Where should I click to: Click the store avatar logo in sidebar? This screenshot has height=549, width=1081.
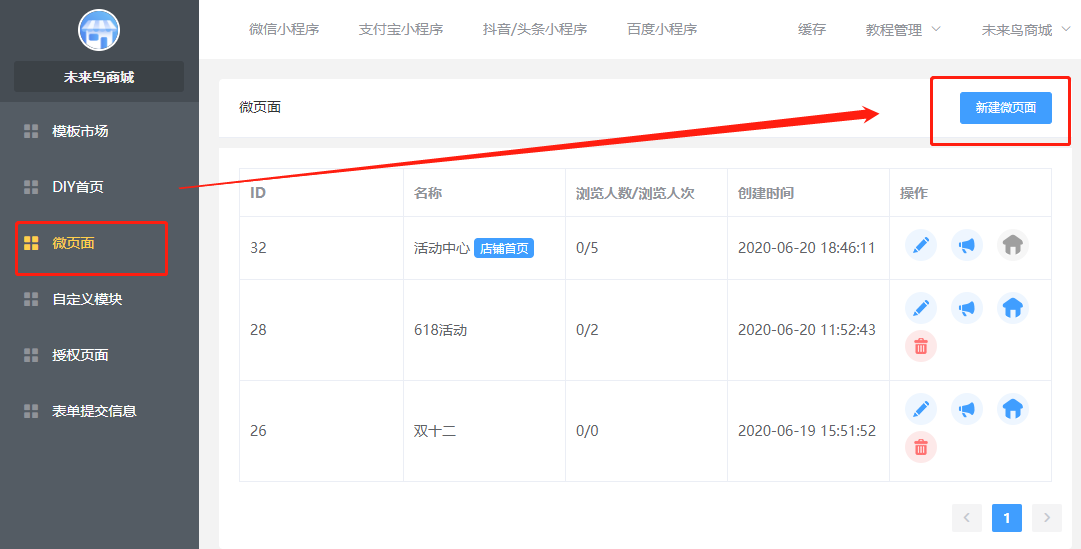pyautogui.click(x=99, y=30)
